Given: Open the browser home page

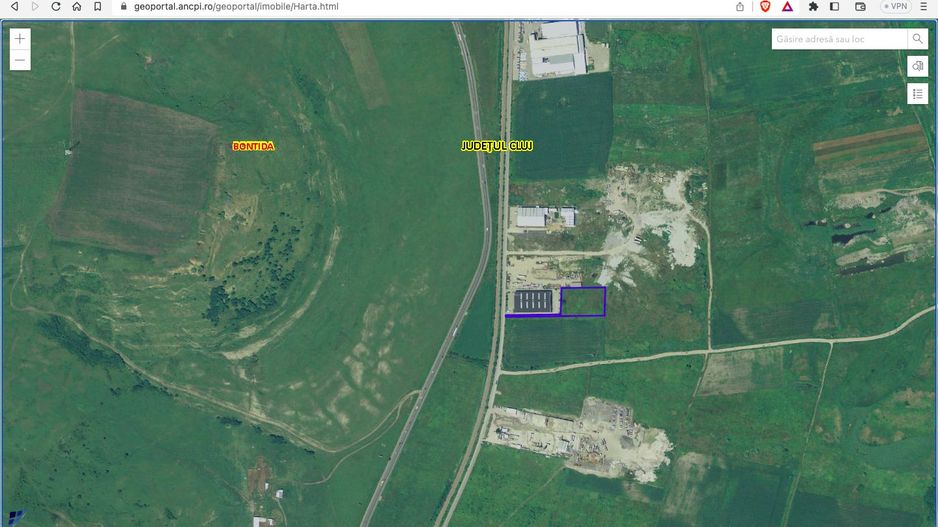Looking at the screenshot, I should coord(77,7).
